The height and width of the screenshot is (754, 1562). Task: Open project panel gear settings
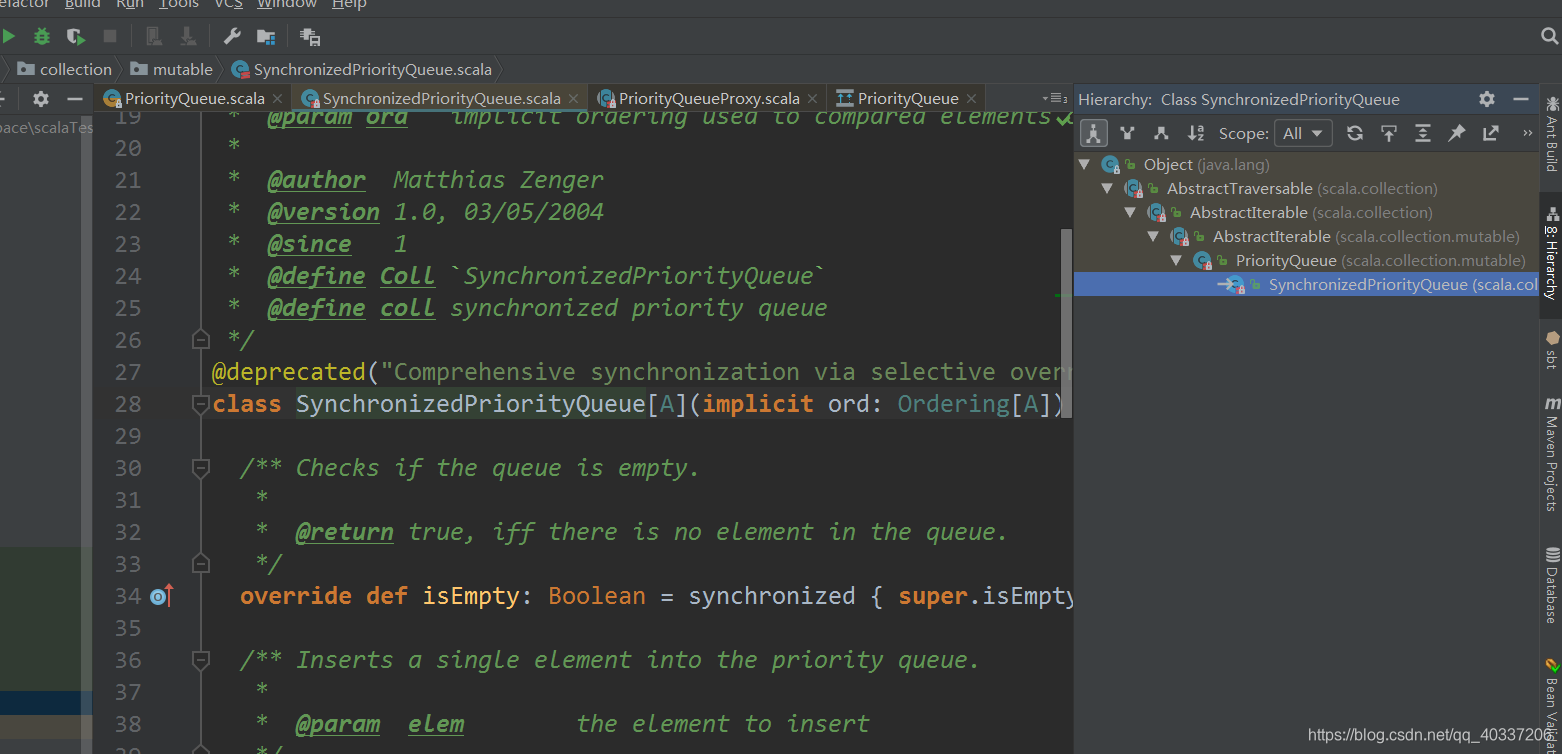pyautogui.click(x=41, y=98)
